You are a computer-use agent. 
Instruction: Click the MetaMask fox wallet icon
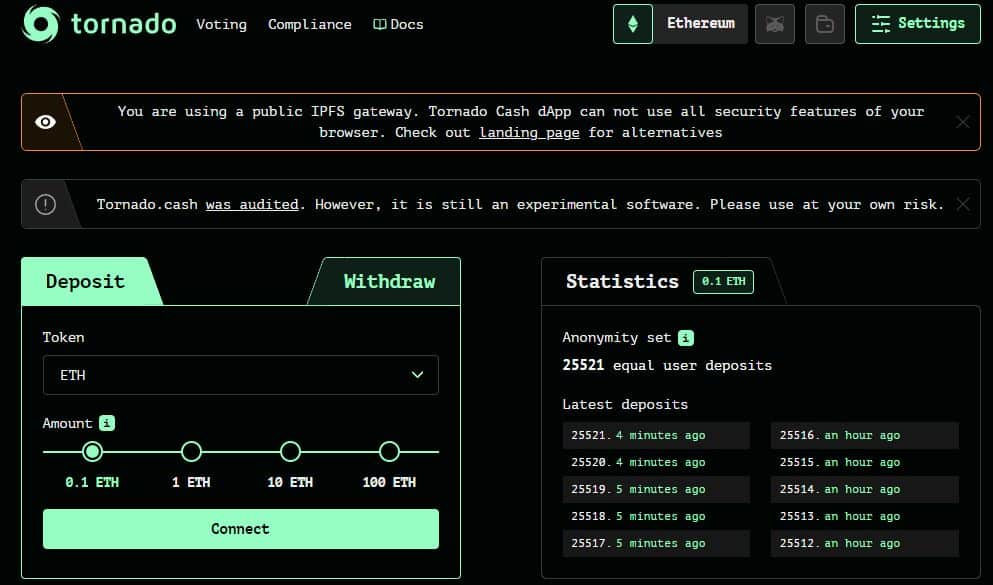tap(775, 24)
